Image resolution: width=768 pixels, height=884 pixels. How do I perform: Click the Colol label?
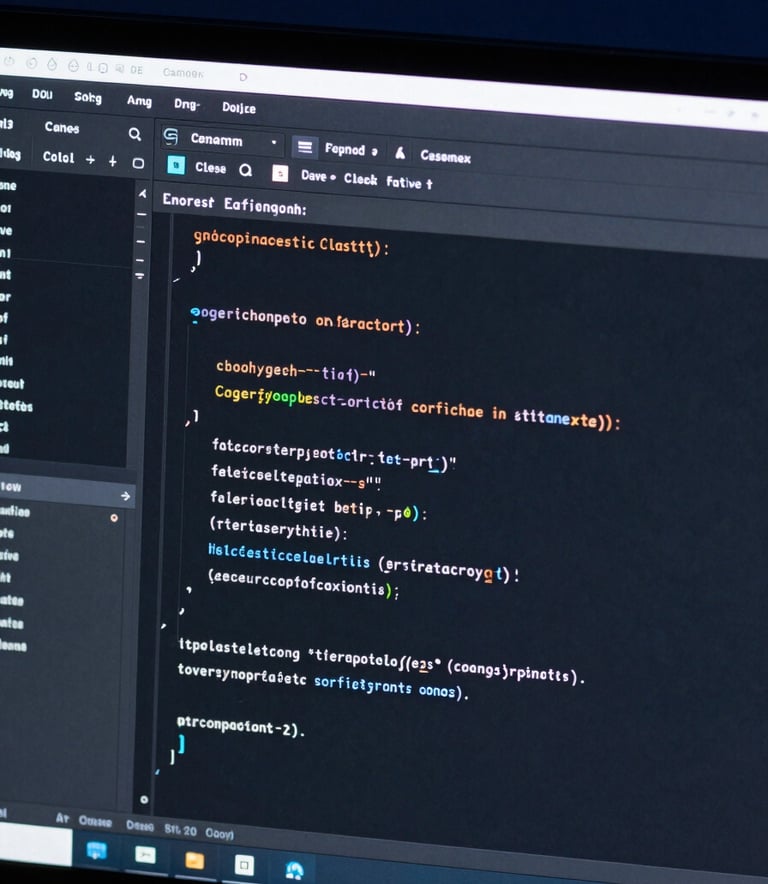[59, 157]
